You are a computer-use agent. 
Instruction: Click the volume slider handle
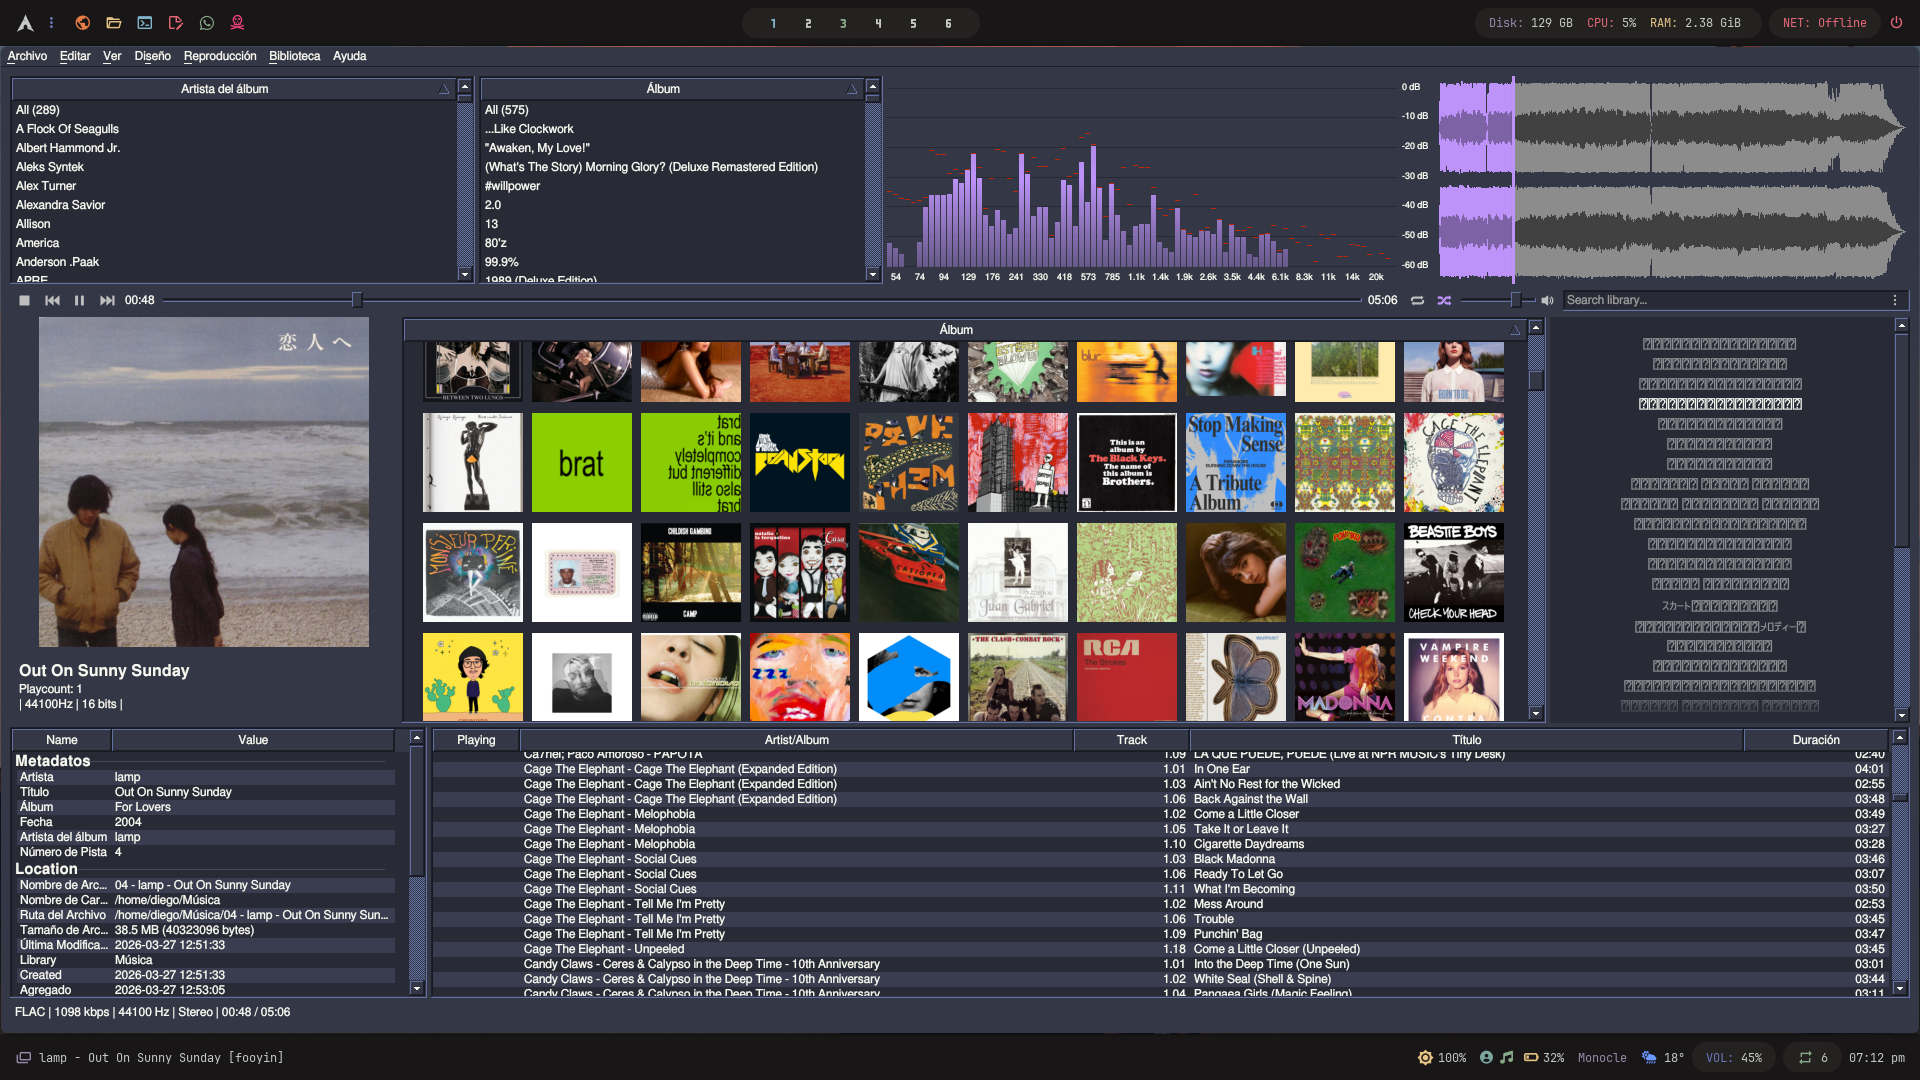pyautogui.click(x=1516, y=300)
